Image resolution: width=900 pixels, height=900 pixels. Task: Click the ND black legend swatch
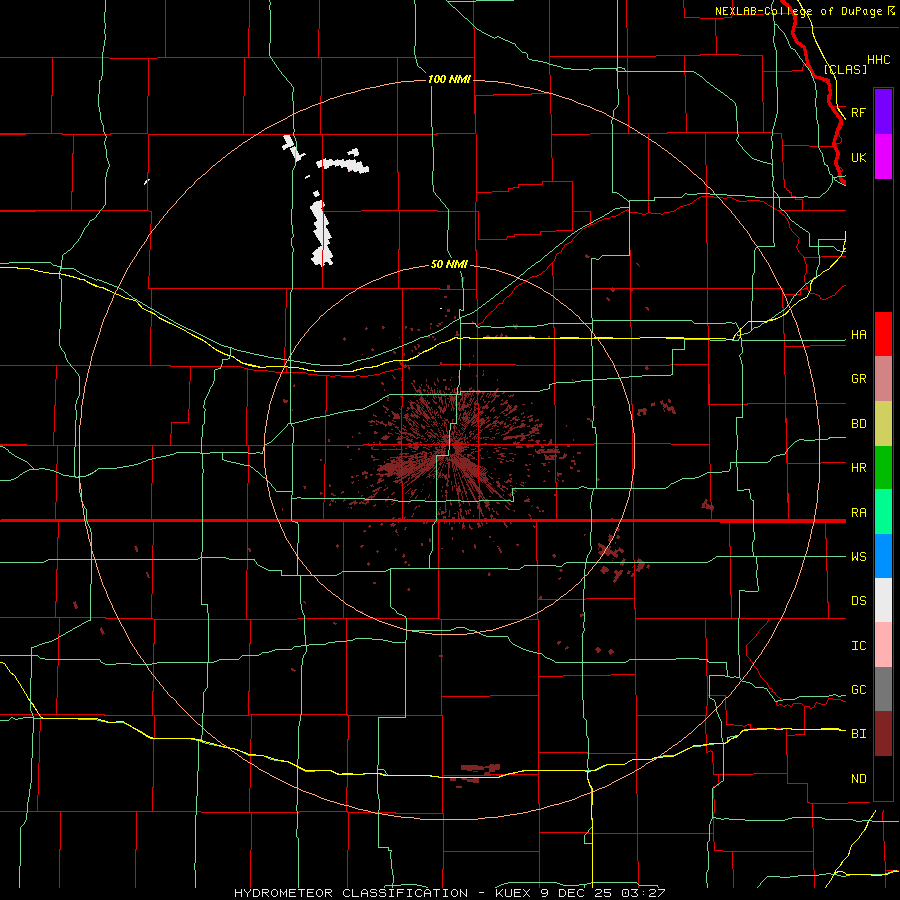883,778
